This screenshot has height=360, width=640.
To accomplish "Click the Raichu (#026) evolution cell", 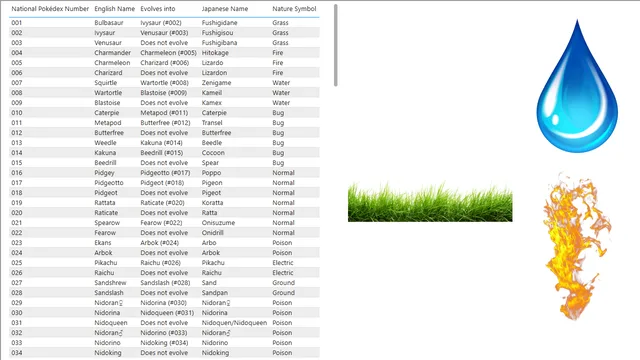I will coord(160,263).
